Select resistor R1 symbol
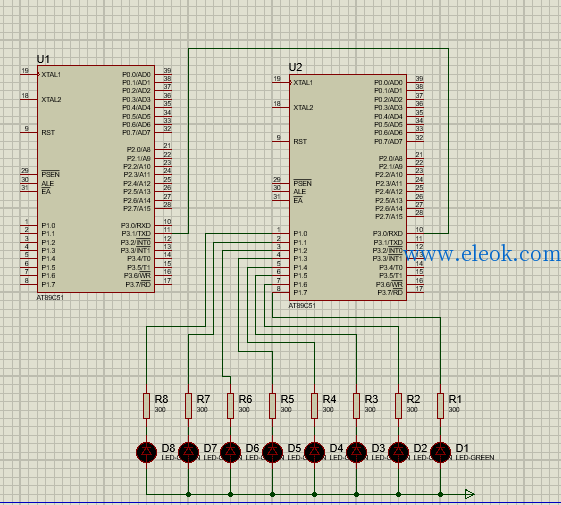 coord(440,406)
